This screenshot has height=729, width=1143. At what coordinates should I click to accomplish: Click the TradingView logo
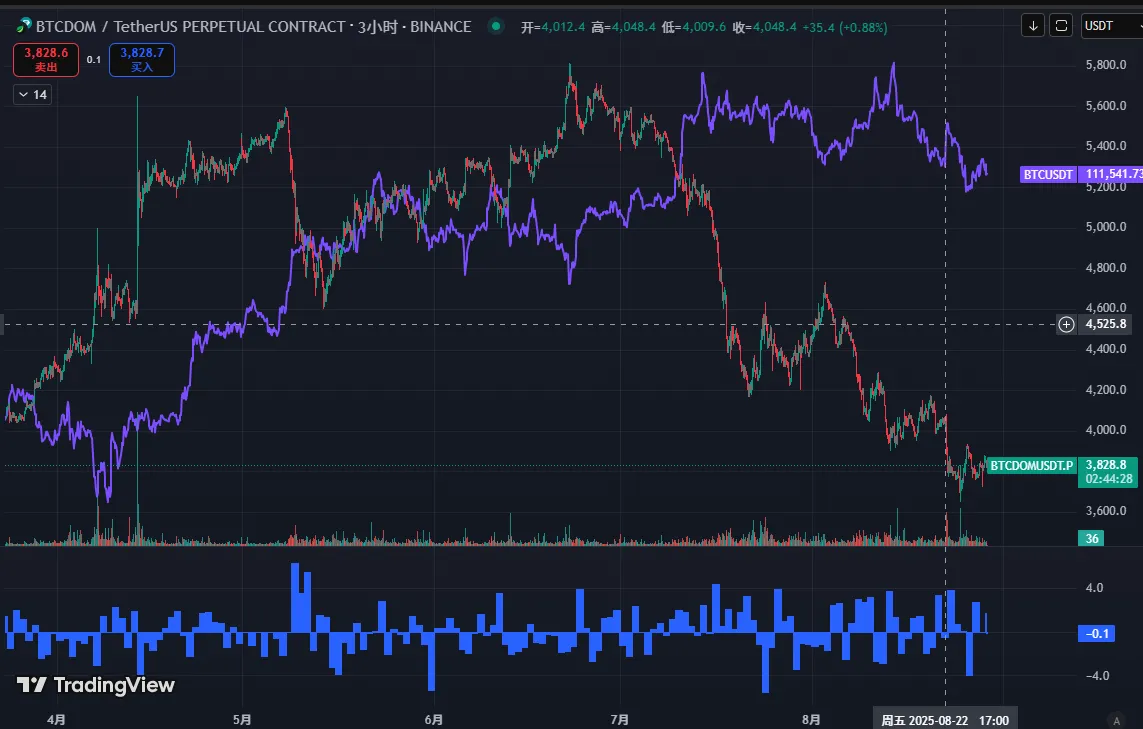point(96,685)
